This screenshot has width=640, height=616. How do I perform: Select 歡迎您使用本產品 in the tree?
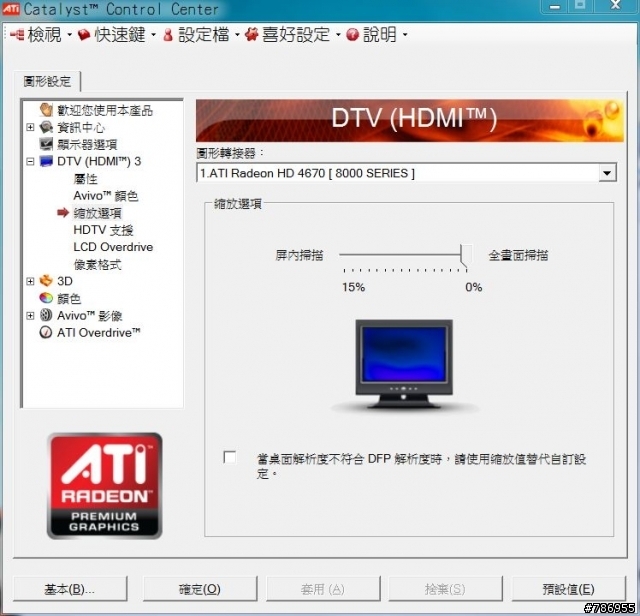click(x=105, y=110)
